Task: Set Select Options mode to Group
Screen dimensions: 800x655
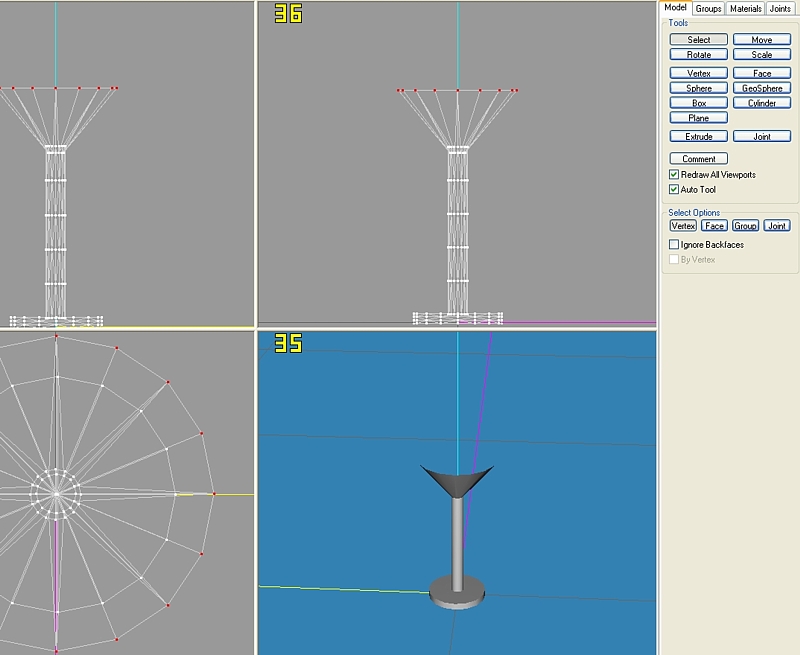Action: tap(745, 226)
